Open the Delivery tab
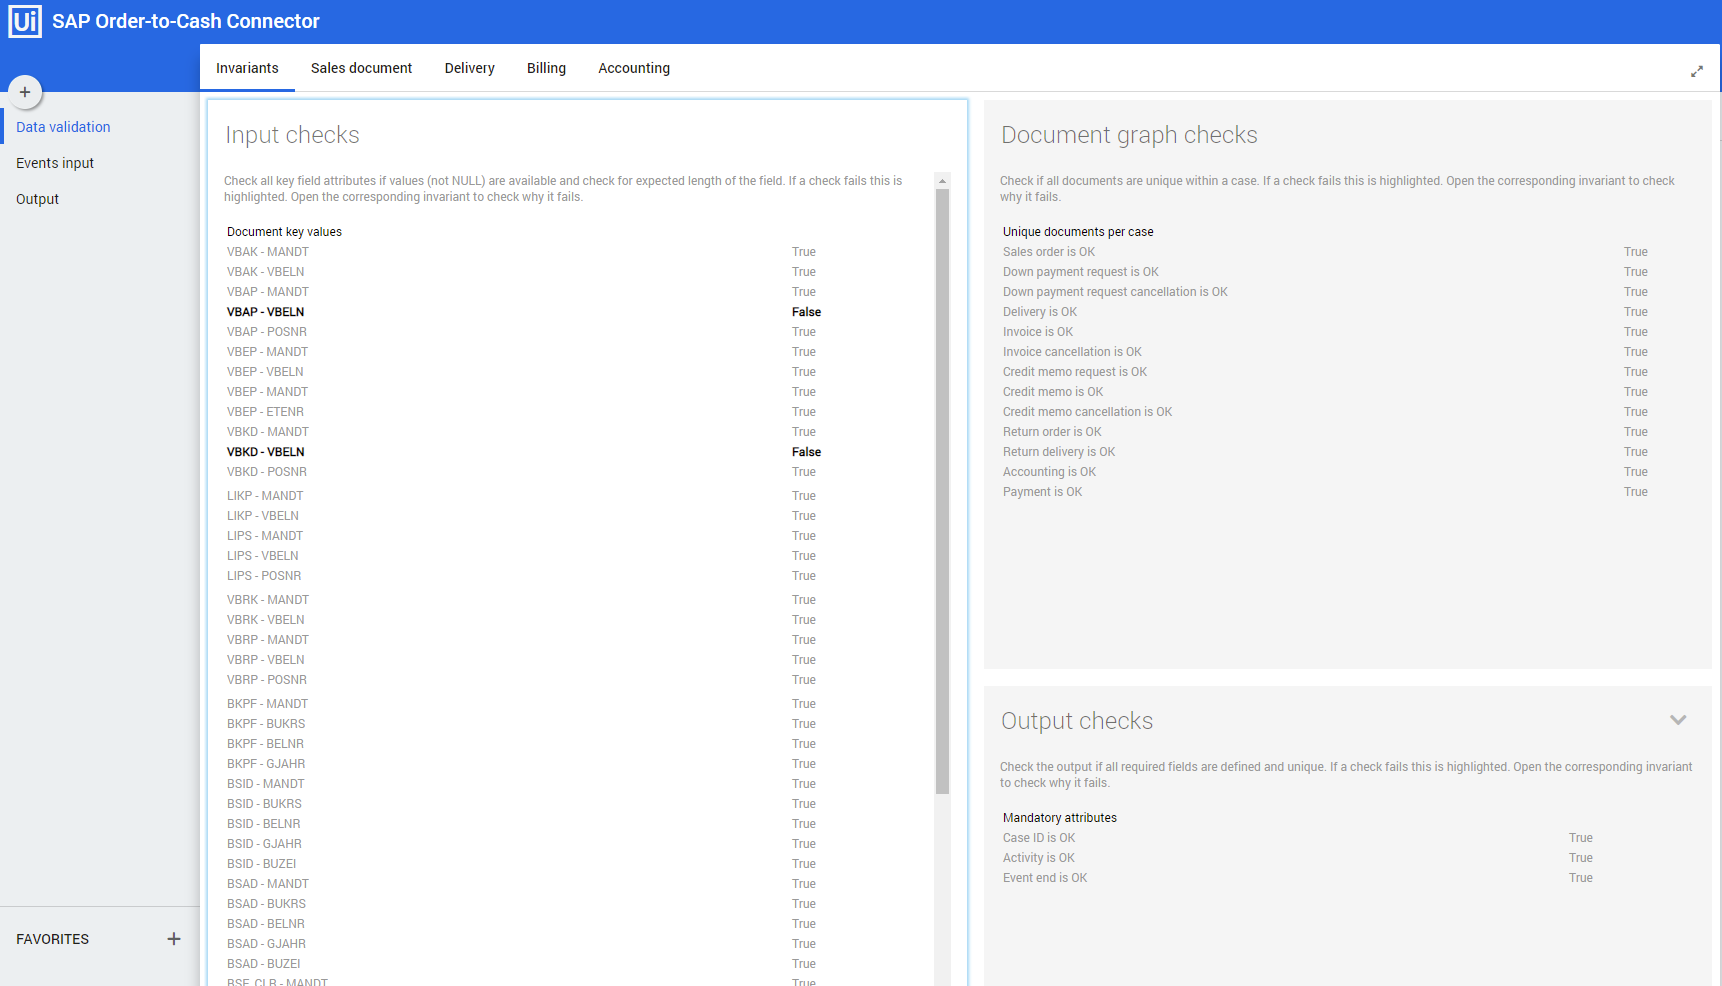The image size is (1722, 986). pos(469,68)
